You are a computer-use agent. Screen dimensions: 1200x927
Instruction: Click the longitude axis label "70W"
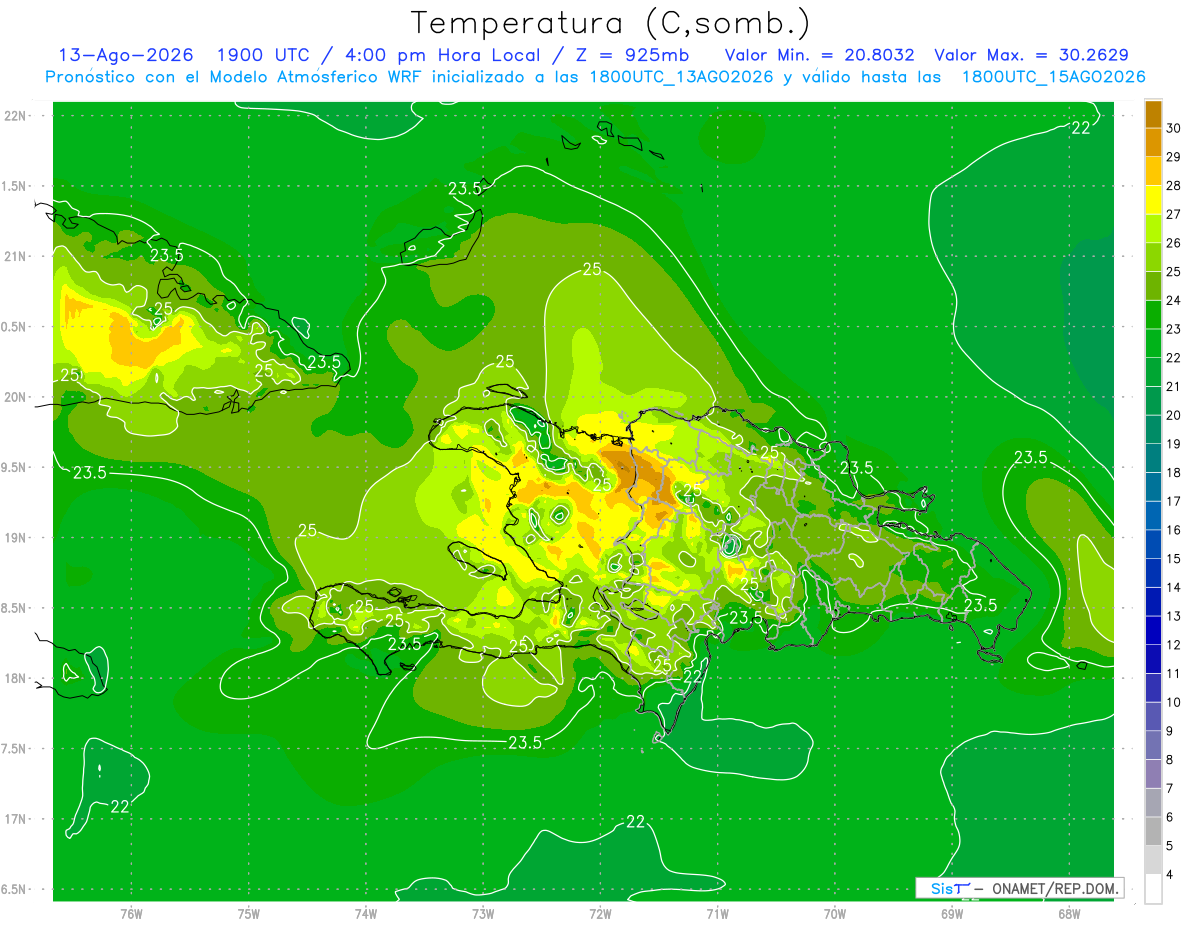tap(834, 914)
